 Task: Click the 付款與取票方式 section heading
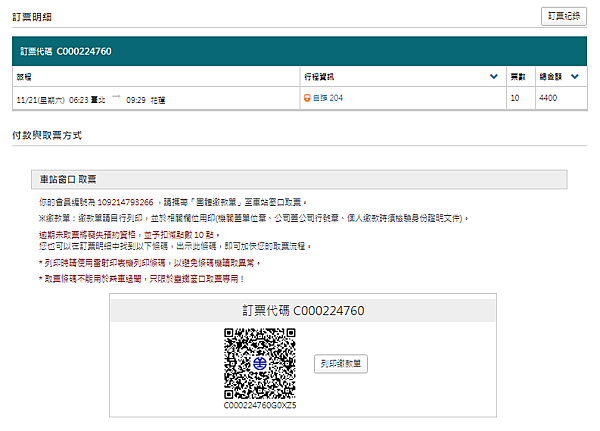pyautogui.click(x=47, y=135)
